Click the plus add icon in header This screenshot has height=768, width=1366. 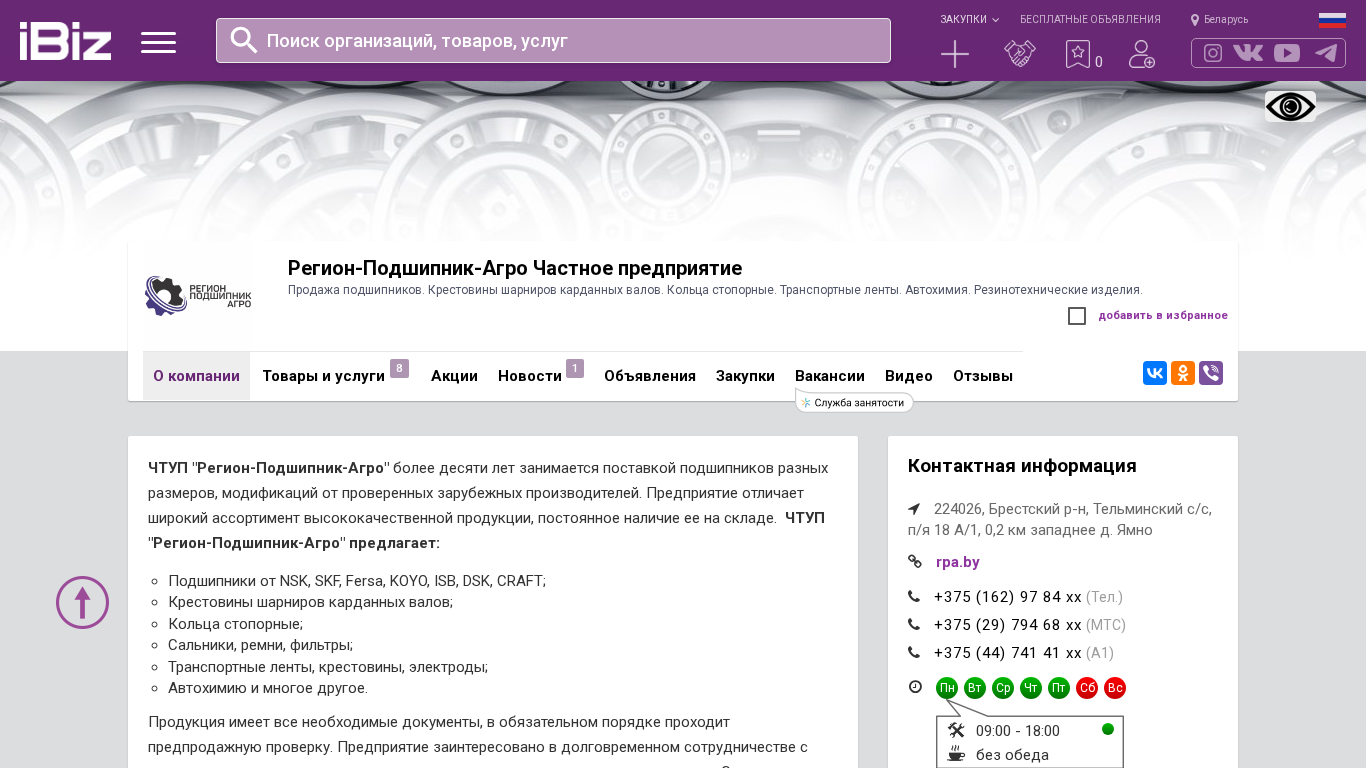coord(955,54)
